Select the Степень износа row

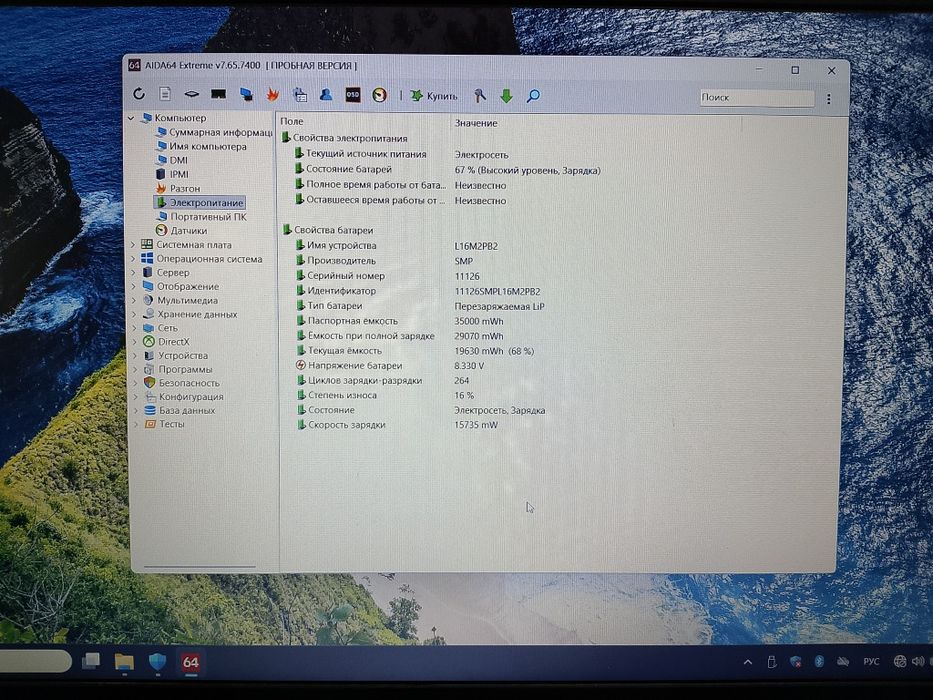coord(337,395)
